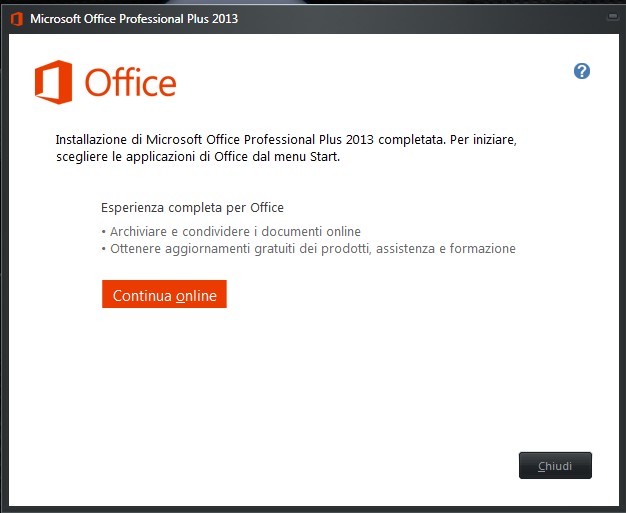
Task: Click the orange "Office" wordmark text
Action: click(131, 83)
